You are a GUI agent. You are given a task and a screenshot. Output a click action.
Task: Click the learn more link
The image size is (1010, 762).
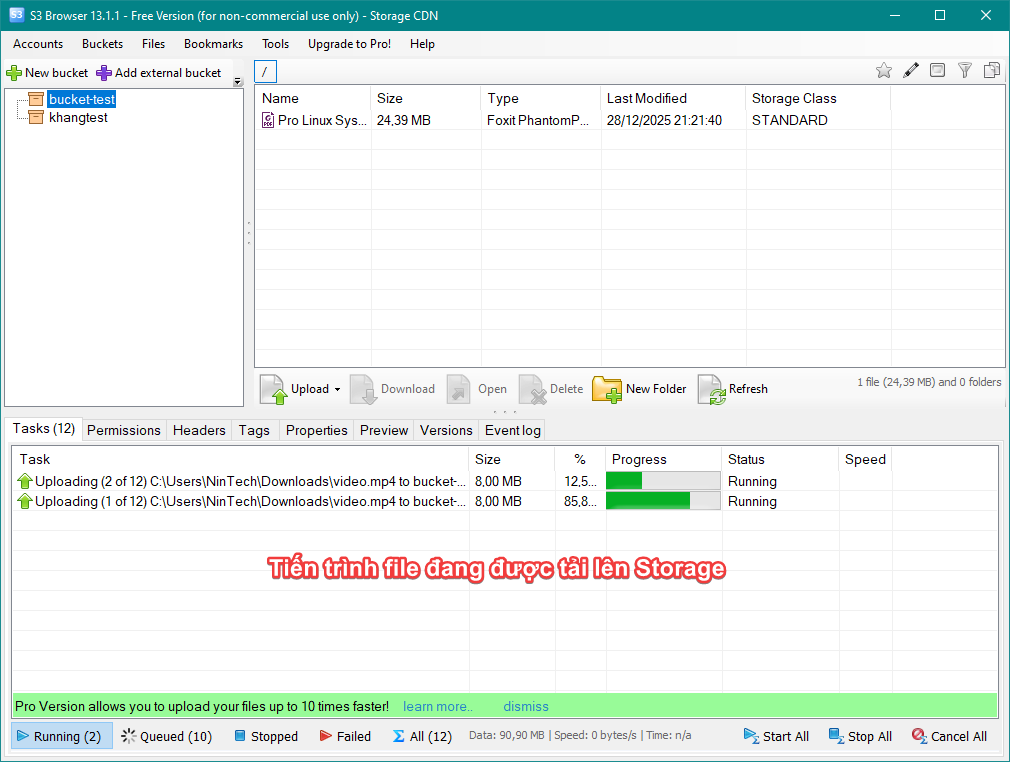pos(437,706)
